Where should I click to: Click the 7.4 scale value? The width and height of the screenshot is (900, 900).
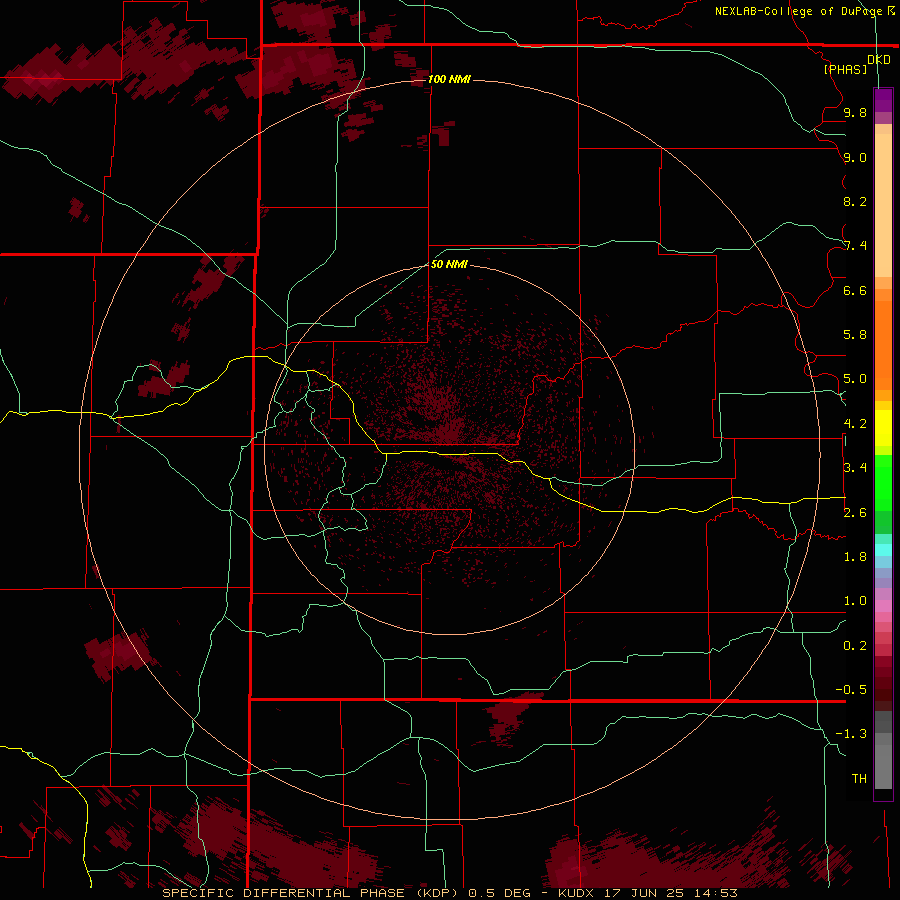tap(855, 246)
